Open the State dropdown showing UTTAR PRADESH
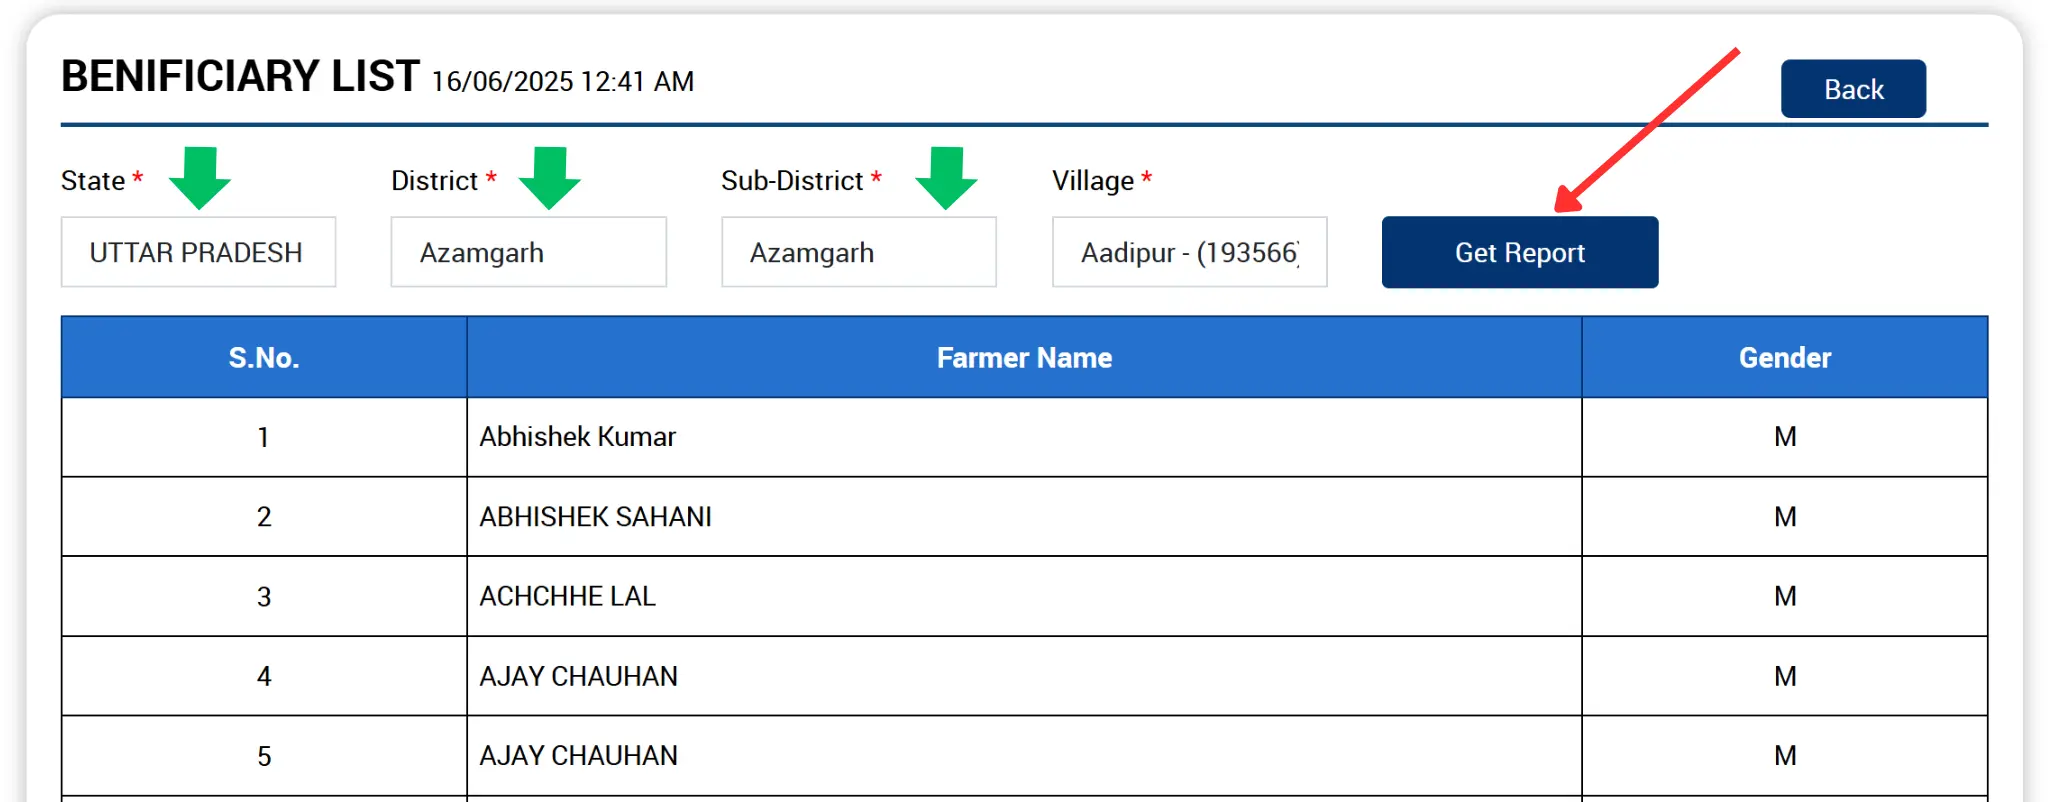The image size is (2048, 802). (198, 252)
